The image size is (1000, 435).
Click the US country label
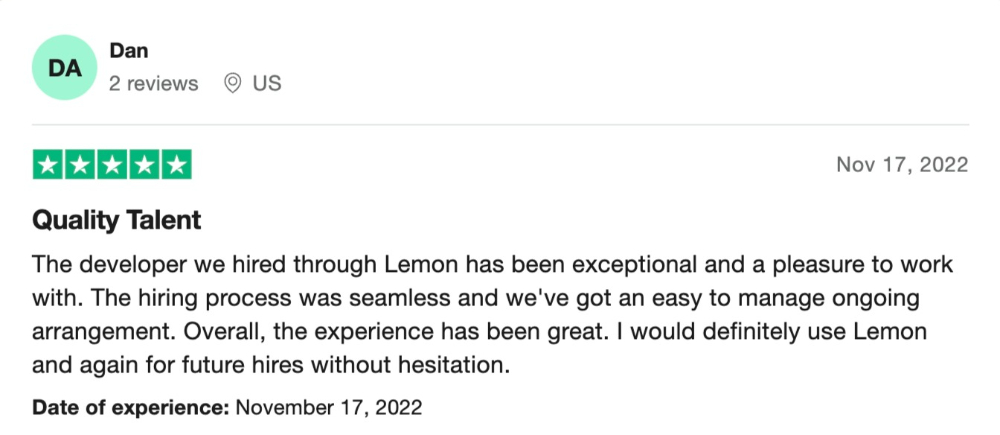(267, 84)
